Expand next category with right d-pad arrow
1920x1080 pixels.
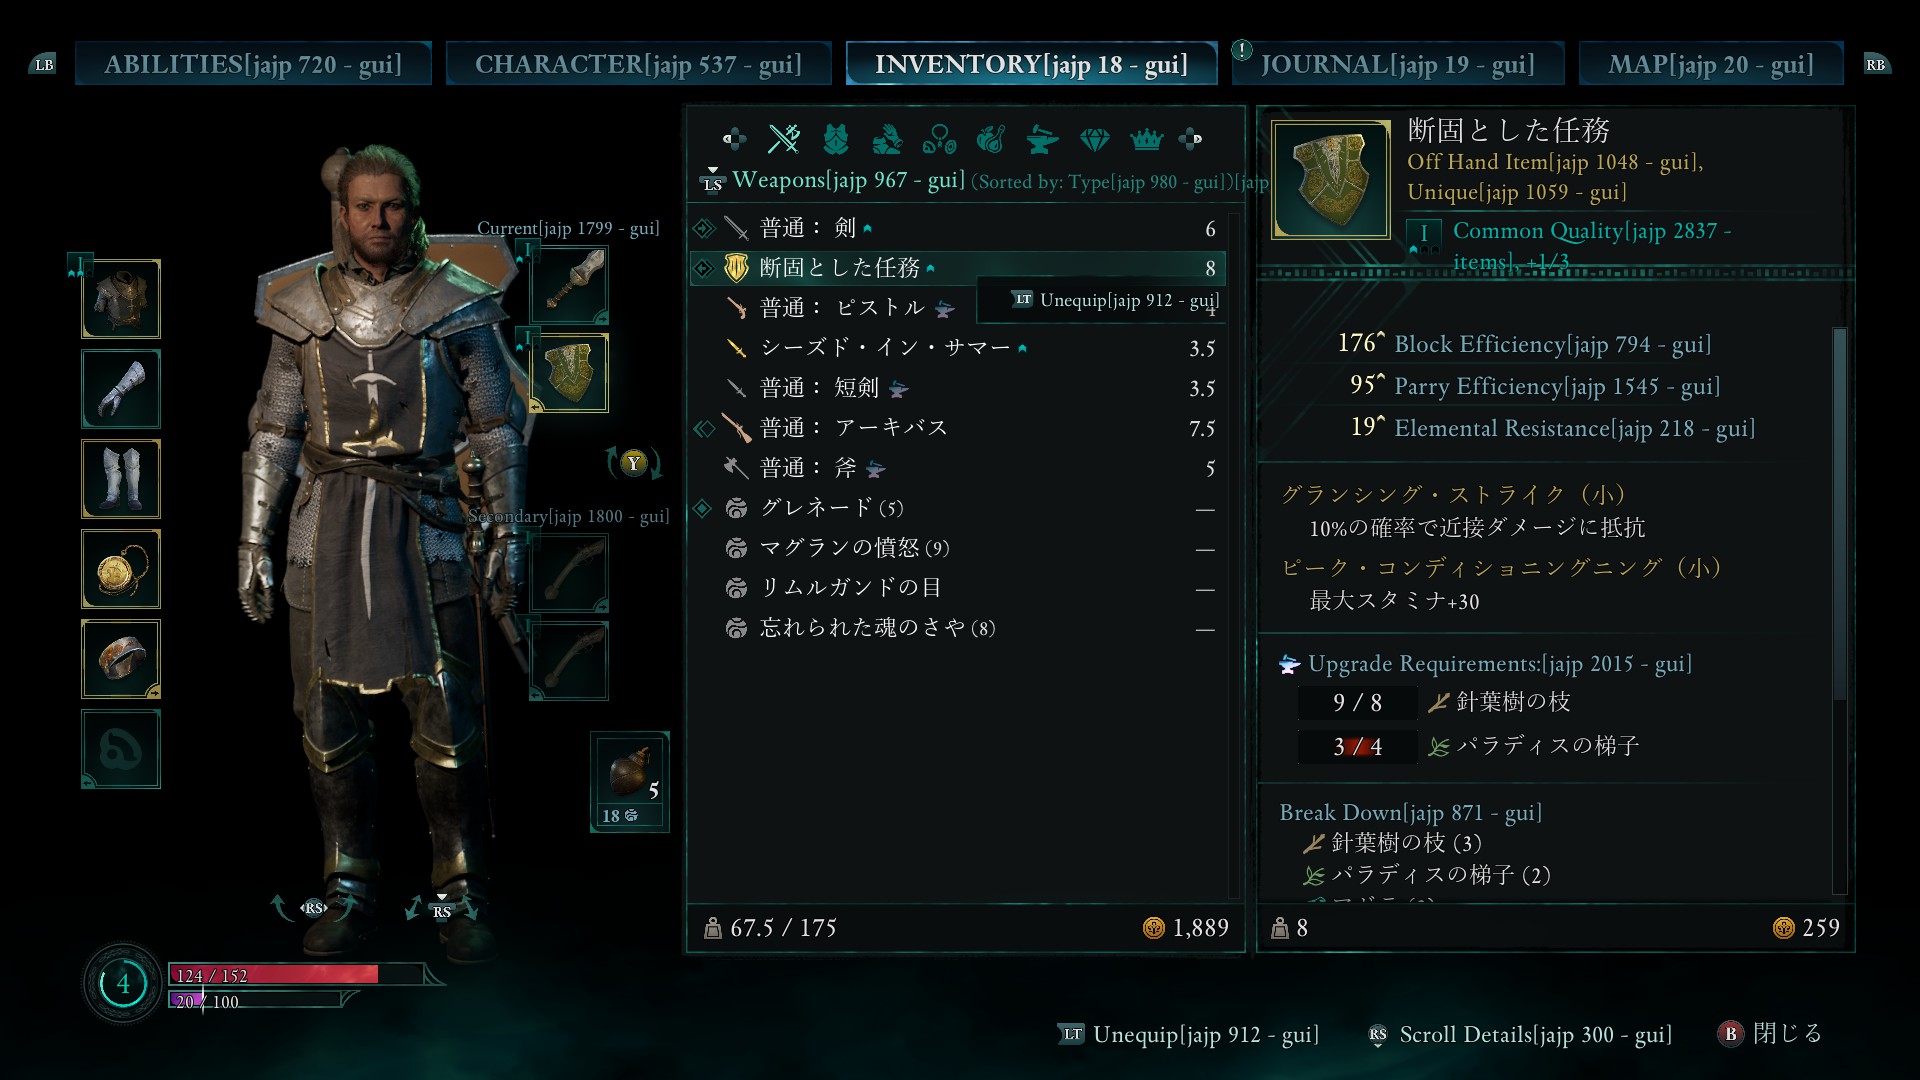(x=1191, y=139)
